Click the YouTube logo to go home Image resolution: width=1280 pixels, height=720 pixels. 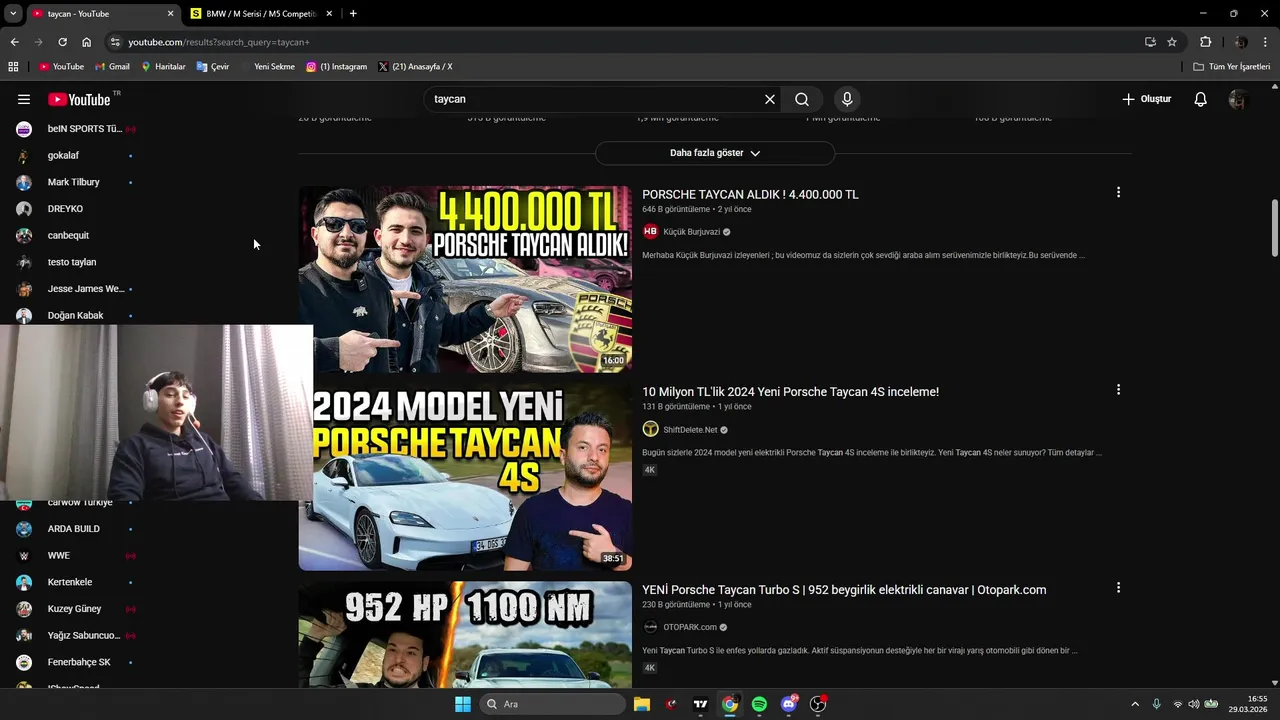(x=79, y=99)
